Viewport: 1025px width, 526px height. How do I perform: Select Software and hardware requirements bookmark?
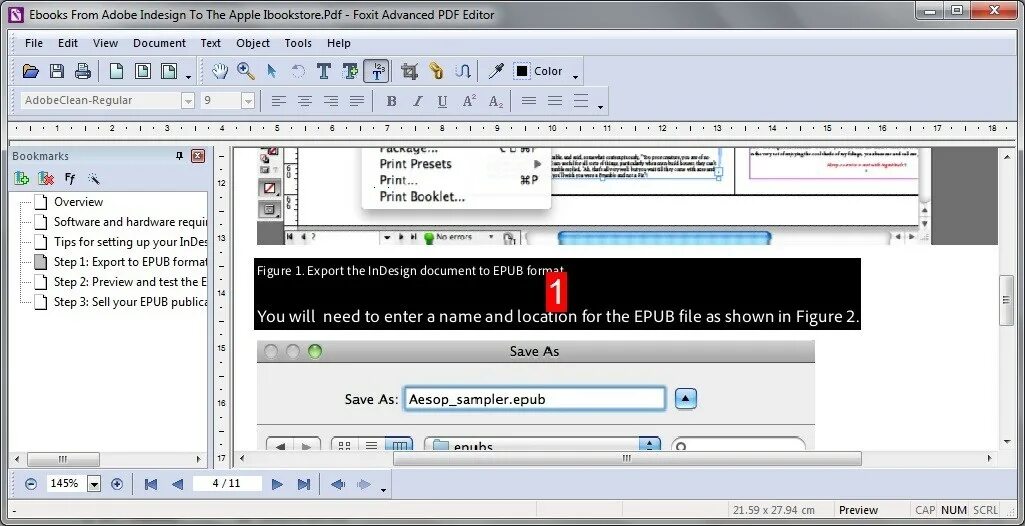tap(131, 222)
